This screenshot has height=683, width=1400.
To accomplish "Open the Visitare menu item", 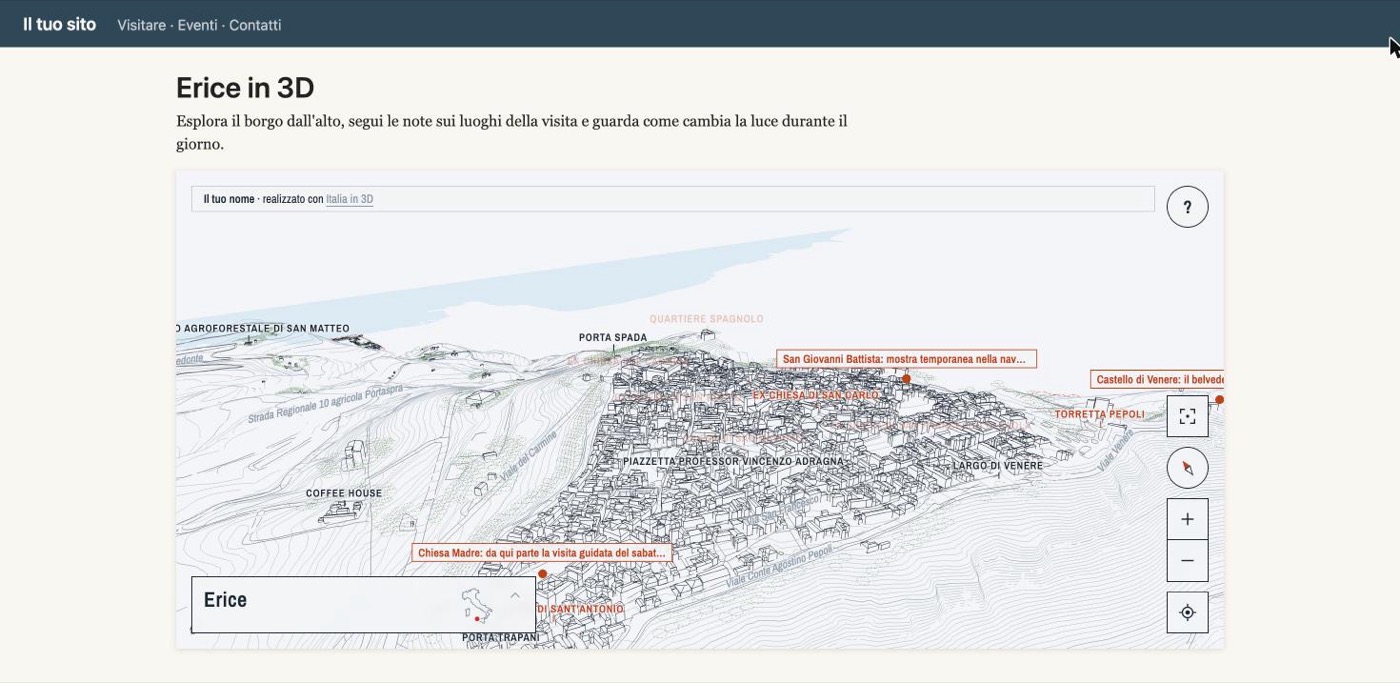I will [x=141, y=25].
